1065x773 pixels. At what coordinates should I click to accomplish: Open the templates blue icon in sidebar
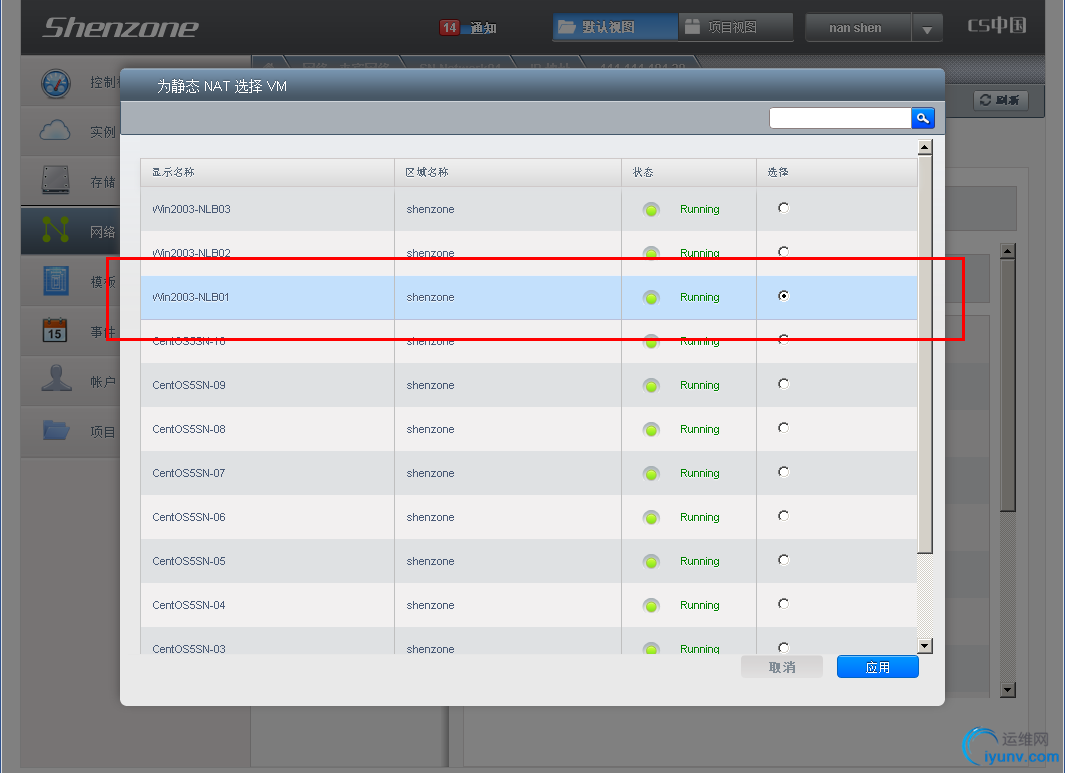pos(56,280)
